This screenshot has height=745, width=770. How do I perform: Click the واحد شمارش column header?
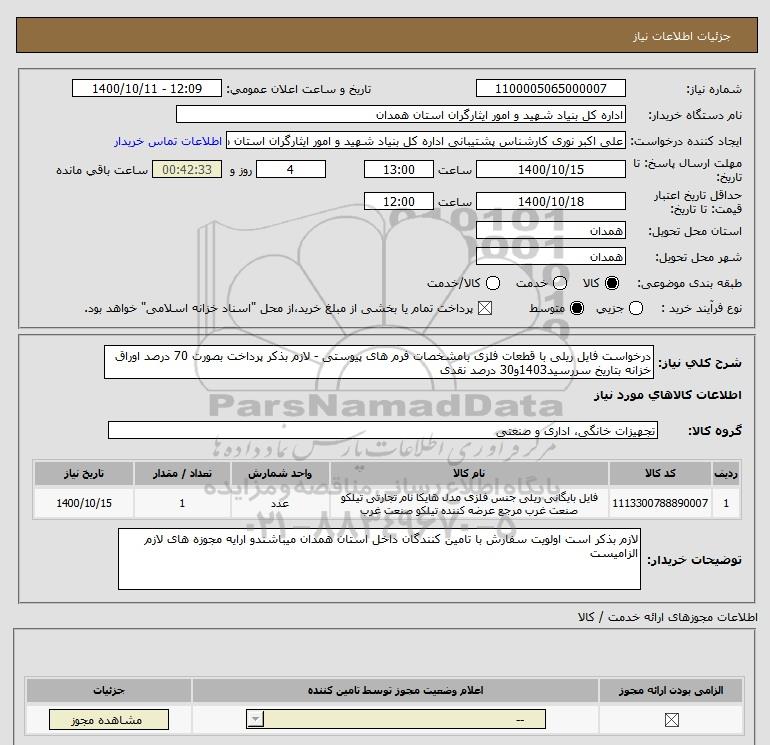[x=280, y=473]
